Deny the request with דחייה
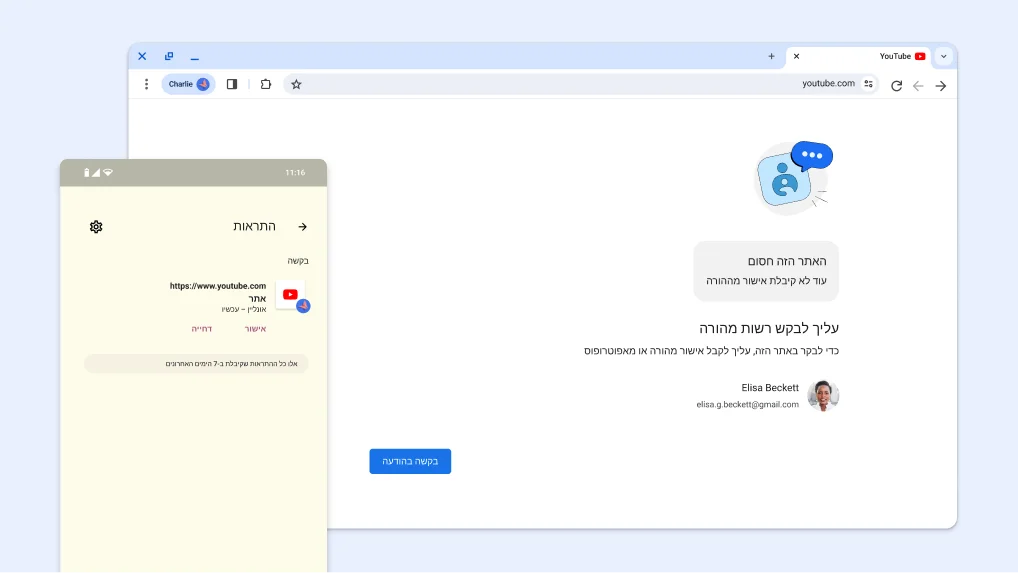 (x=202, y=329)
